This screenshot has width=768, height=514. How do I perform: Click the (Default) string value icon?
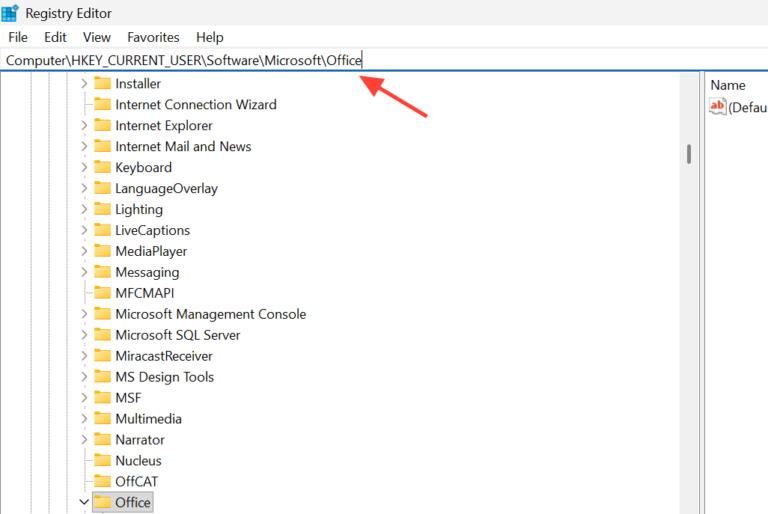click(x=718, y=106)
